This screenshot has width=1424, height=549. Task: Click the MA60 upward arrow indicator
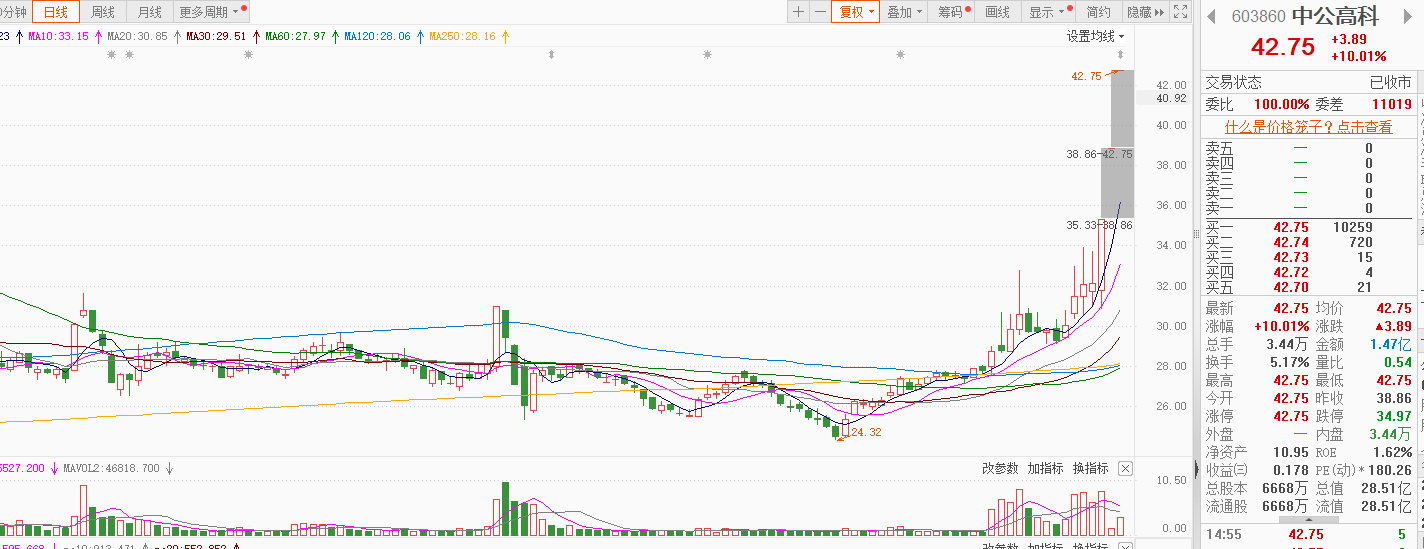click(x=336, y=37)
